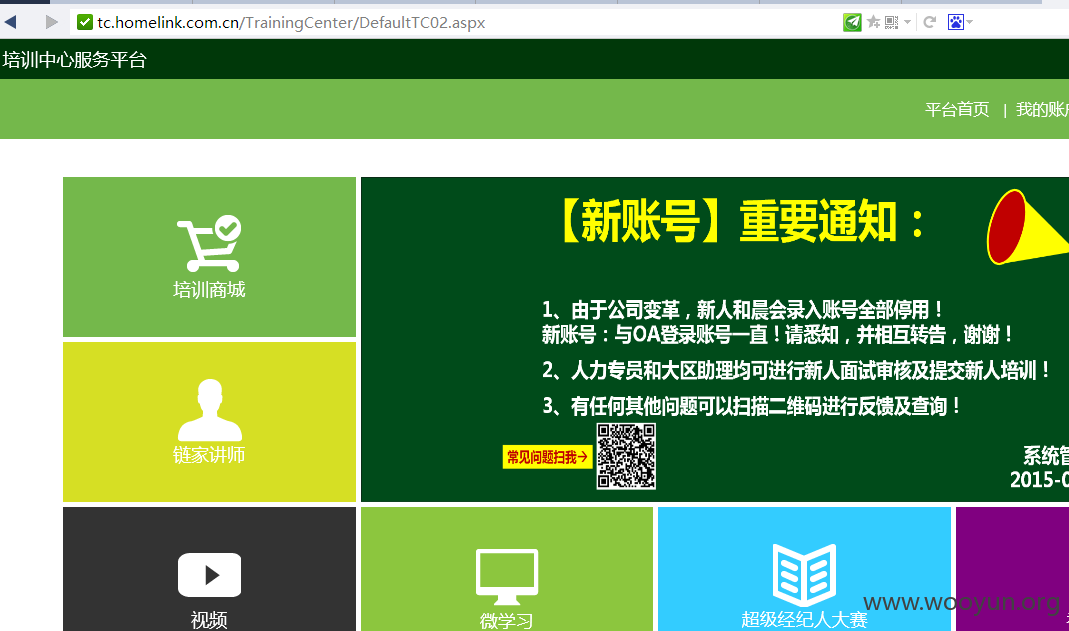Click the play icon in 视频 tile
This screenshot has width=1069, height=631.
tap(209, 575)
